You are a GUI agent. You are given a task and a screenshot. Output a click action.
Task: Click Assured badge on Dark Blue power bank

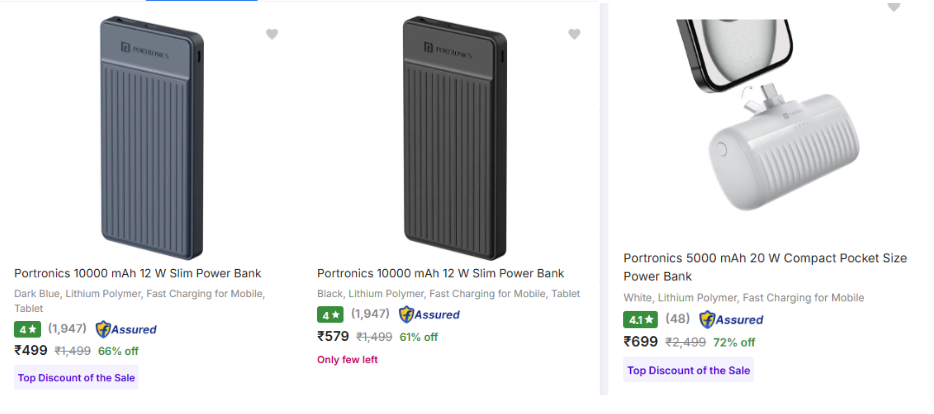point(126,329)
